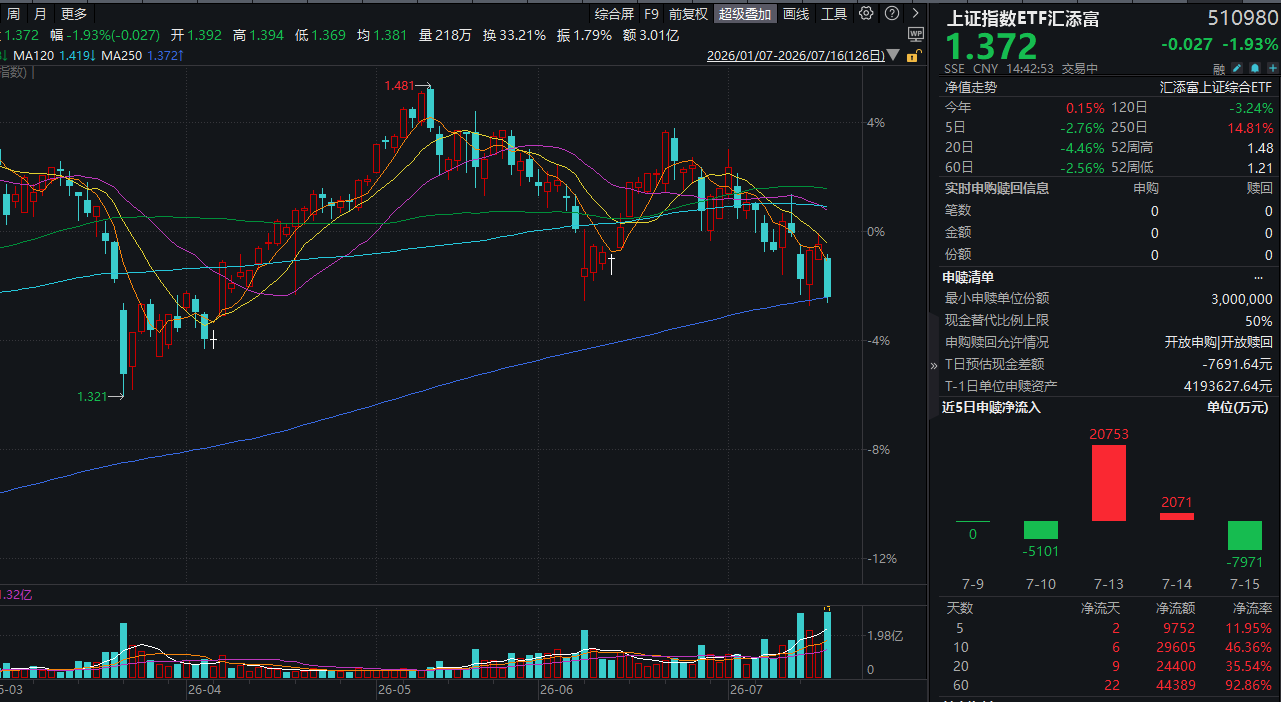Viewport: 1281px width, 702px height.
Task: Open the 更多 periods menu
Action: pyautogui.click(x=74, y=14)
